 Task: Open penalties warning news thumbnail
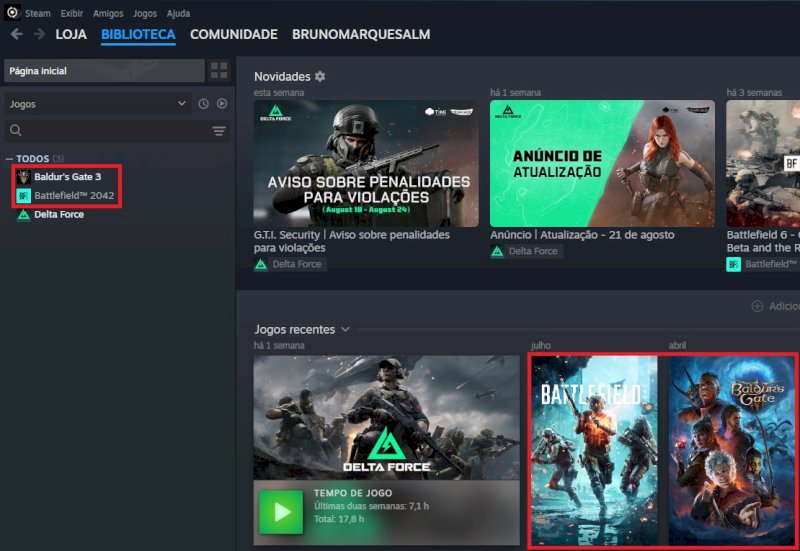[x=366, y=163]
